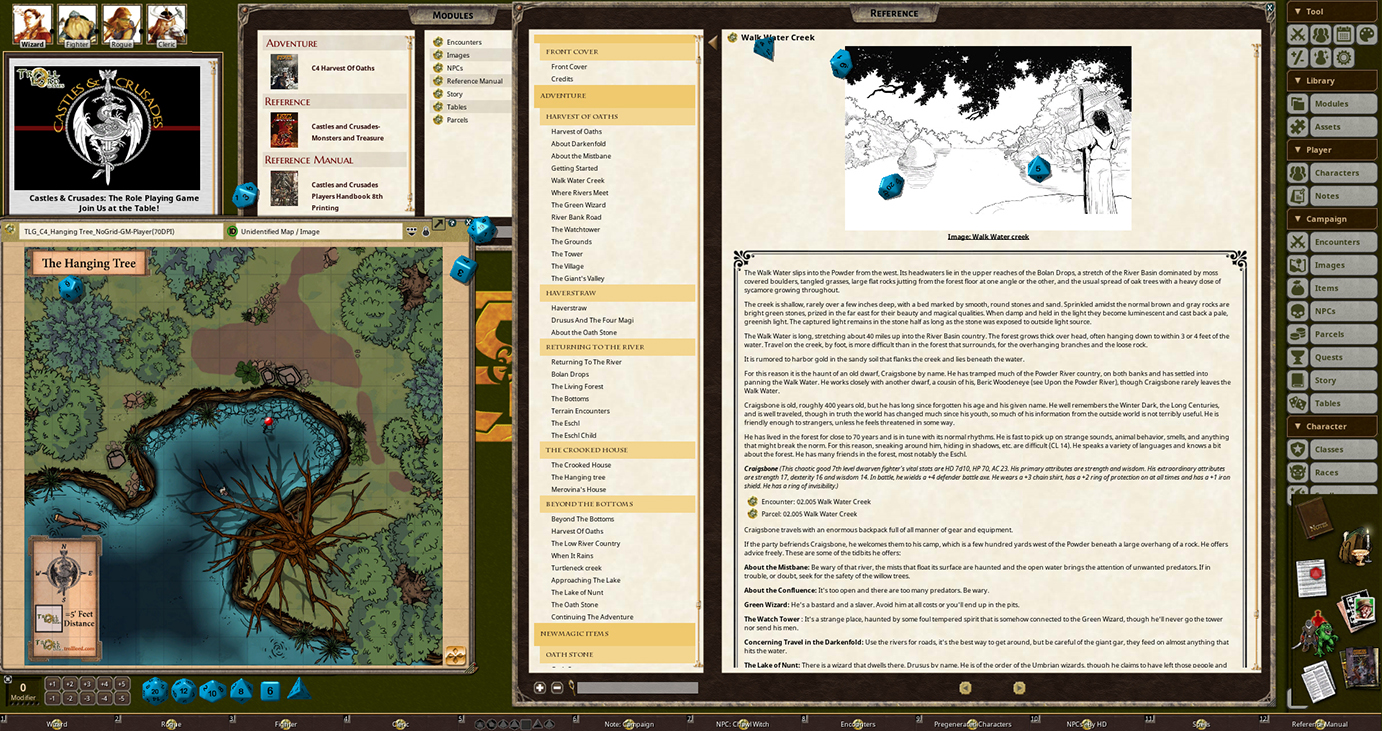Open the Calendar tool icon
The image size is (1382, 731).
point(1344,35)
